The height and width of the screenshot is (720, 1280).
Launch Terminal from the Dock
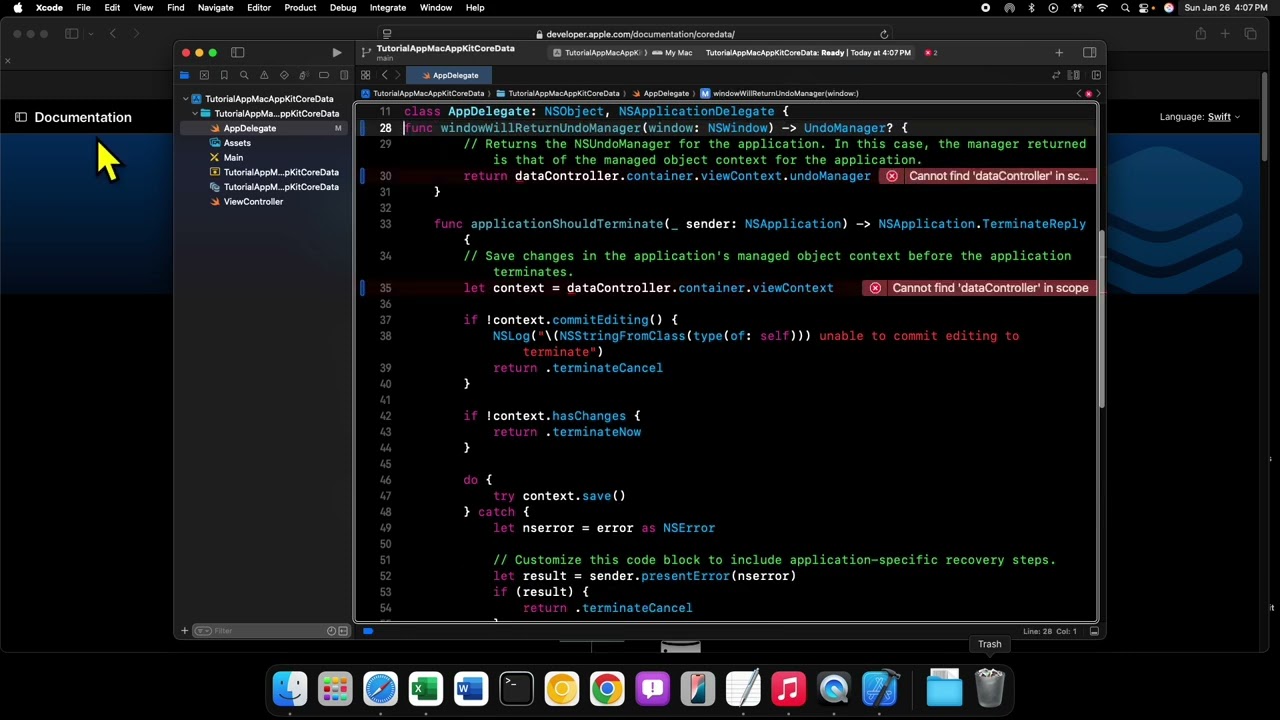(516, 689)
